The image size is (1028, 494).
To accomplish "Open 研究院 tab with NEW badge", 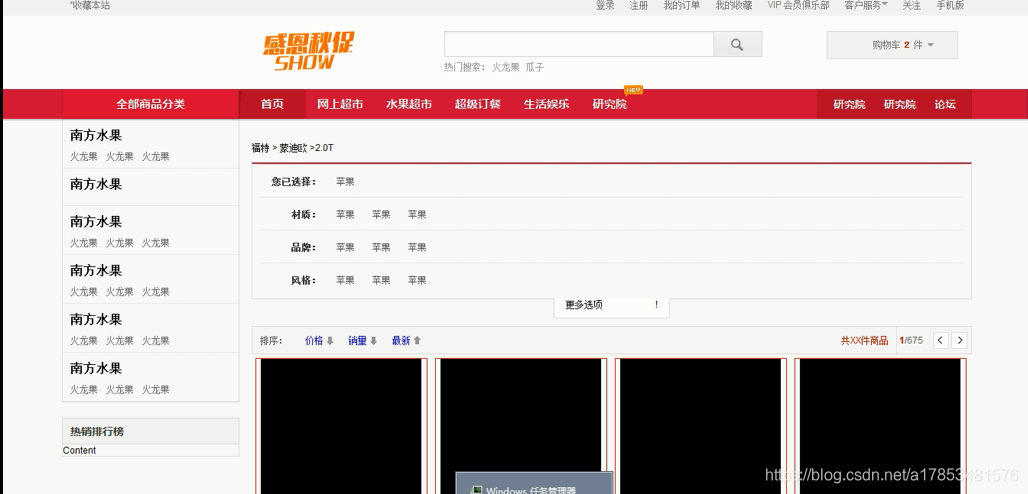I will [610, 104].
